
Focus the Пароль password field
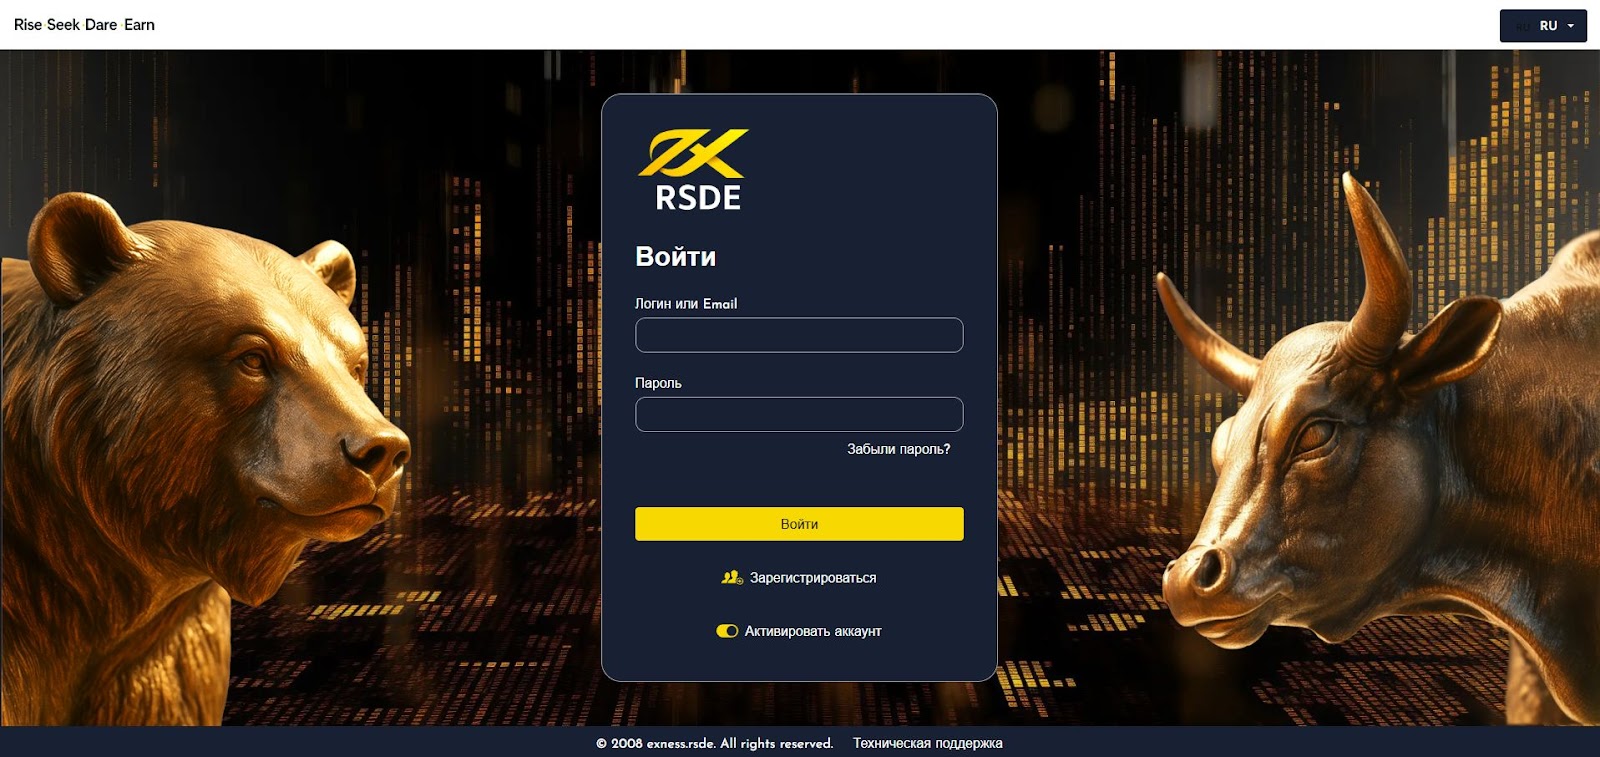pyautogui.click(x=799, y=414)
